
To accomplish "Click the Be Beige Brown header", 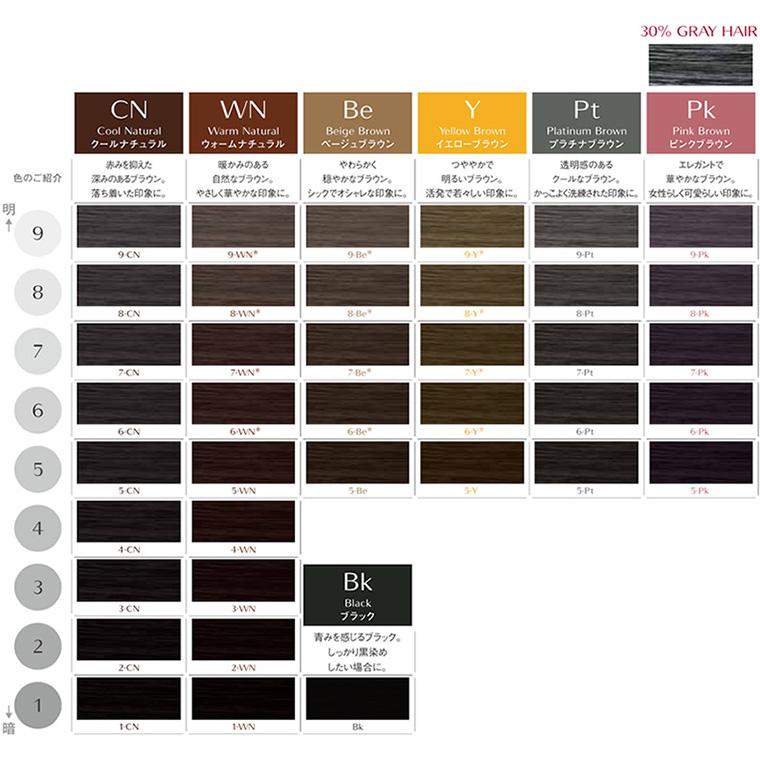I will (357, 121).
